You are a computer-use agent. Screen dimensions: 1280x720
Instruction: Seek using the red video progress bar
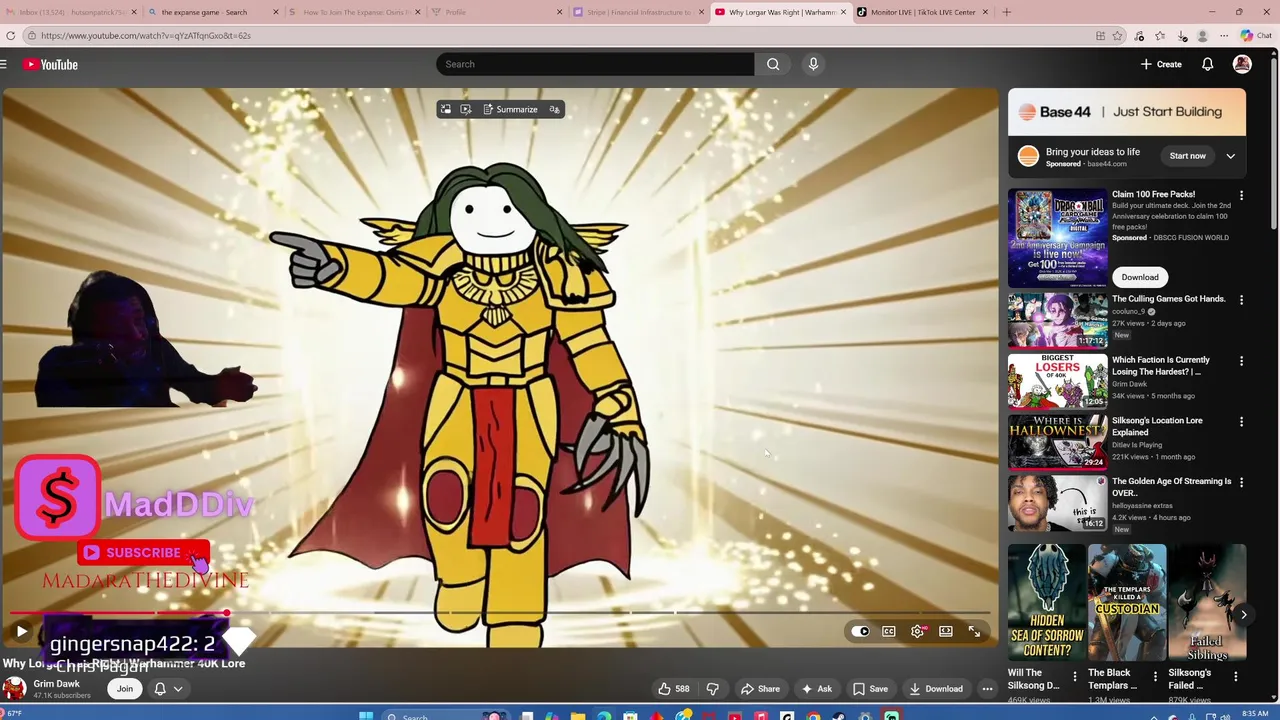[x=500, y=613]
